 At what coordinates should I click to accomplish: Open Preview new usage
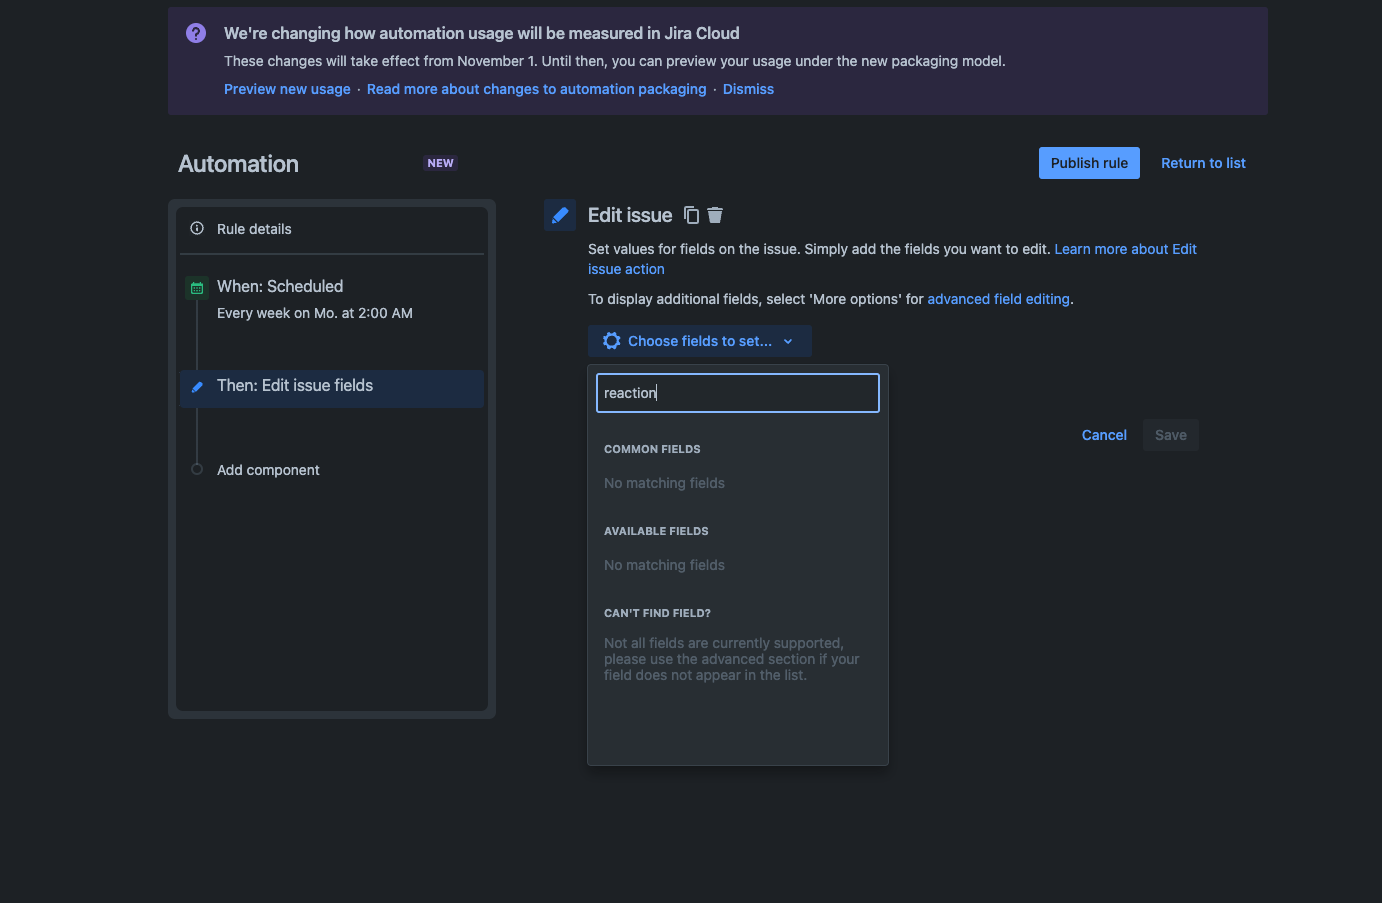pos(287,89)
